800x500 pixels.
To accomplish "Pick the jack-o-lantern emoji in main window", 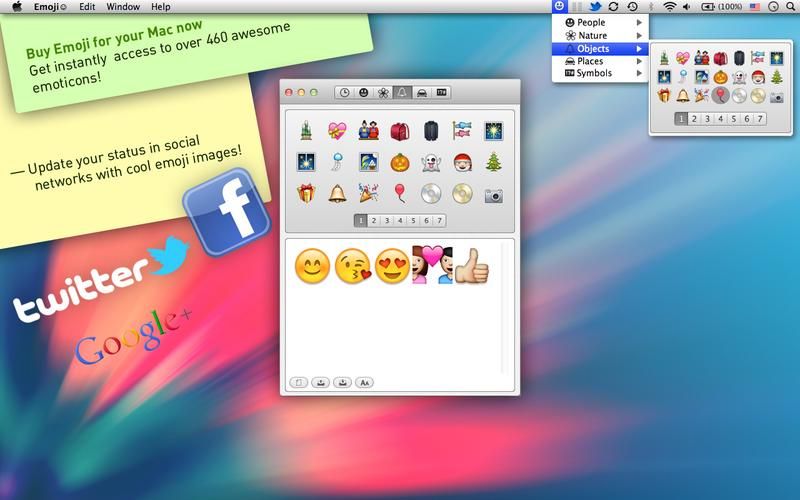I will [399, 161].
